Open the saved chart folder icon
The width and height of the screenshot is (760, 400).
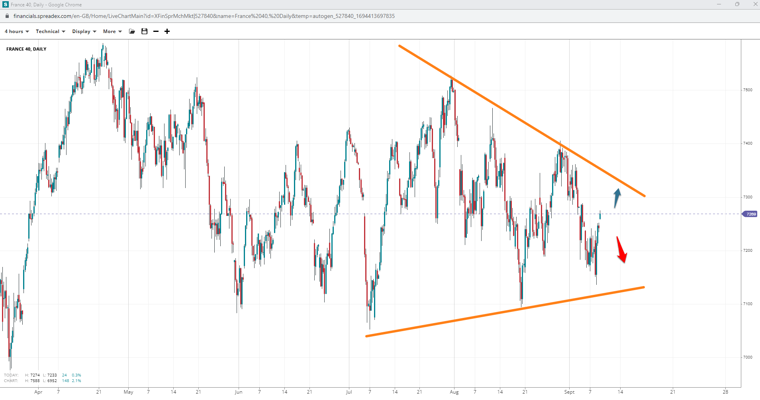(x=132, y=31)
